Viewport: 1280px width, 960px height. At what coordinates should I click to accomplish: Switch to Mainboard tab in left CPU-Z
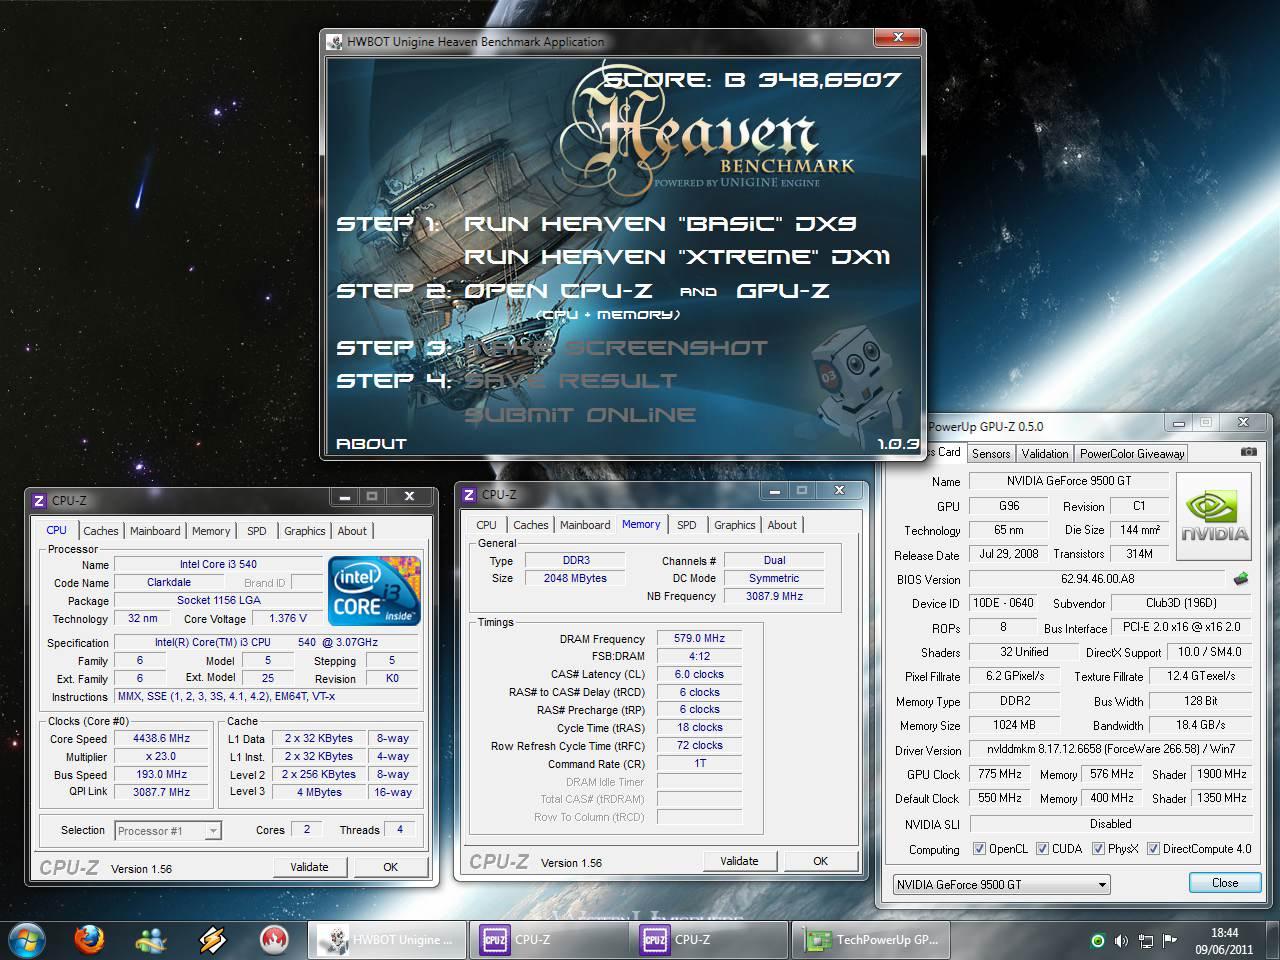click(155, 531)
